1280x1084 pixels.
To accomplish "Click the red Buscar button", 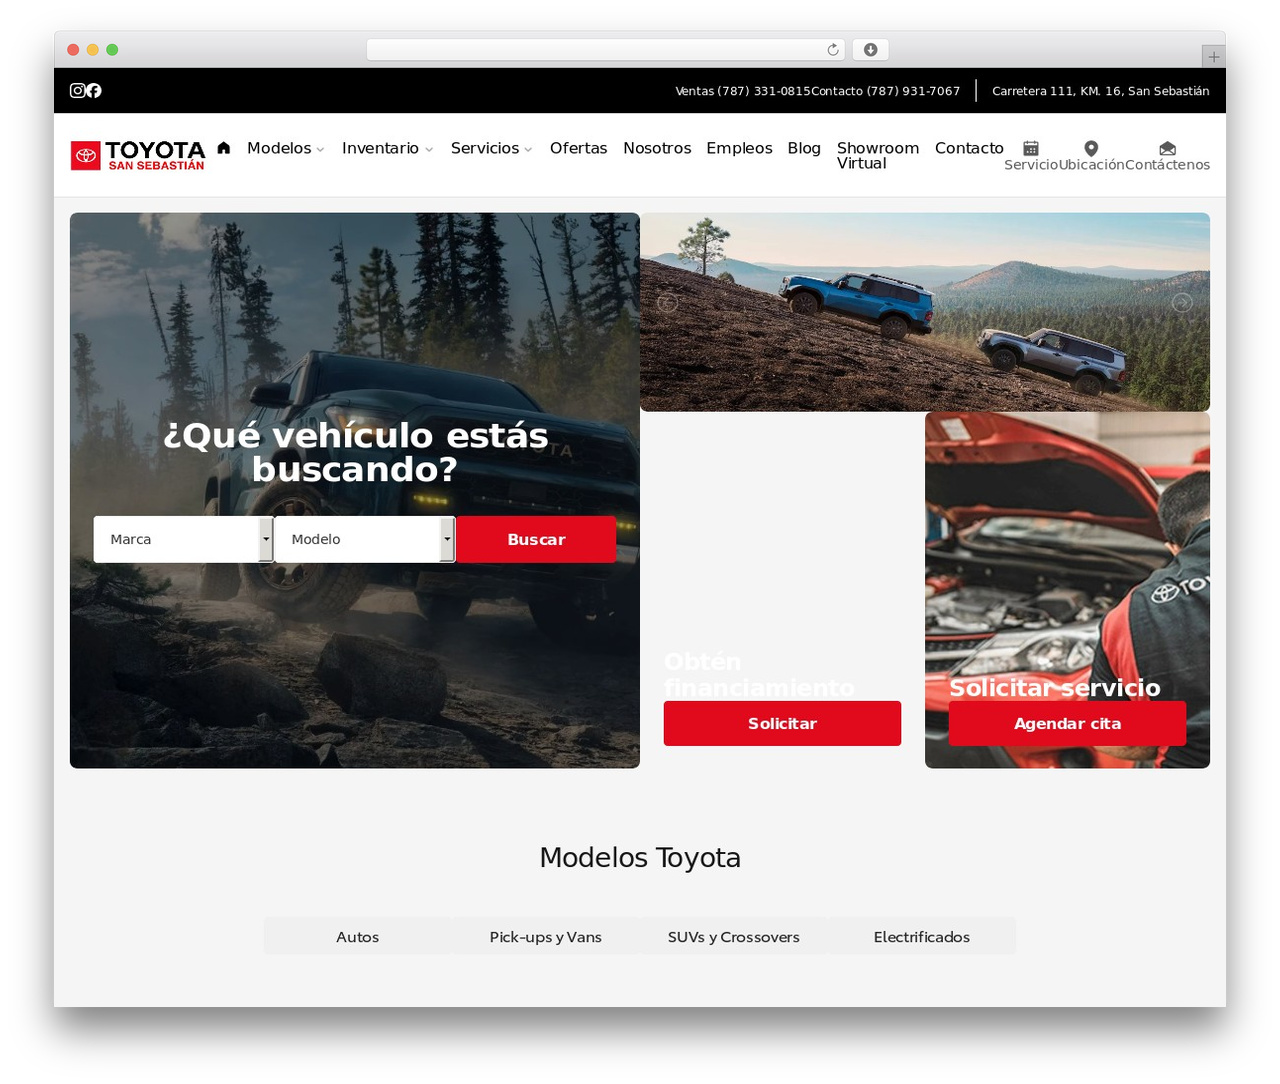I will coord(536,539).
